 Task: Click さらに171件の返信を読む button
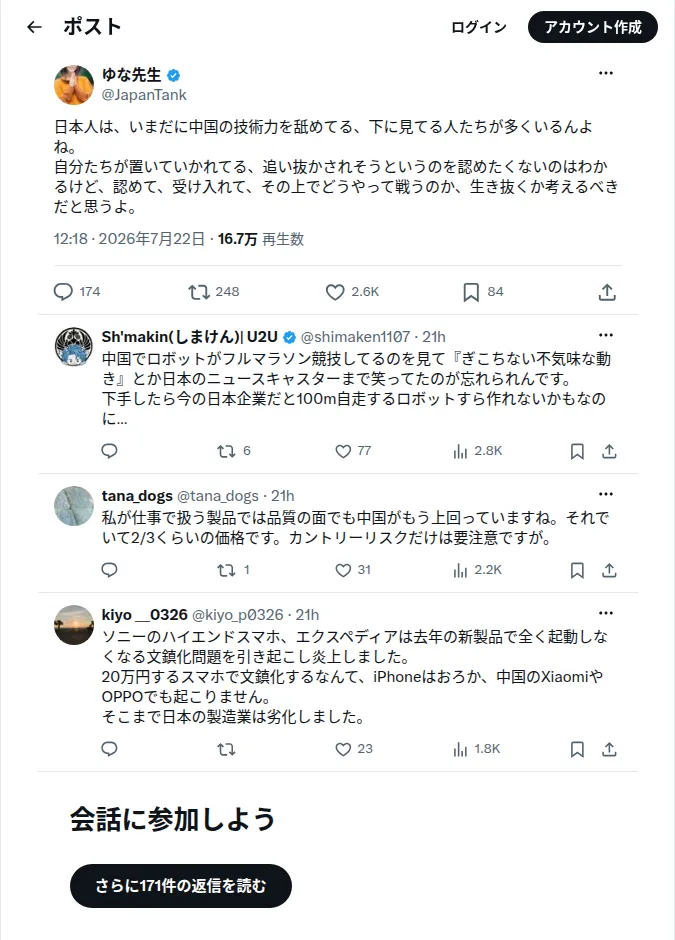[181, 886]
